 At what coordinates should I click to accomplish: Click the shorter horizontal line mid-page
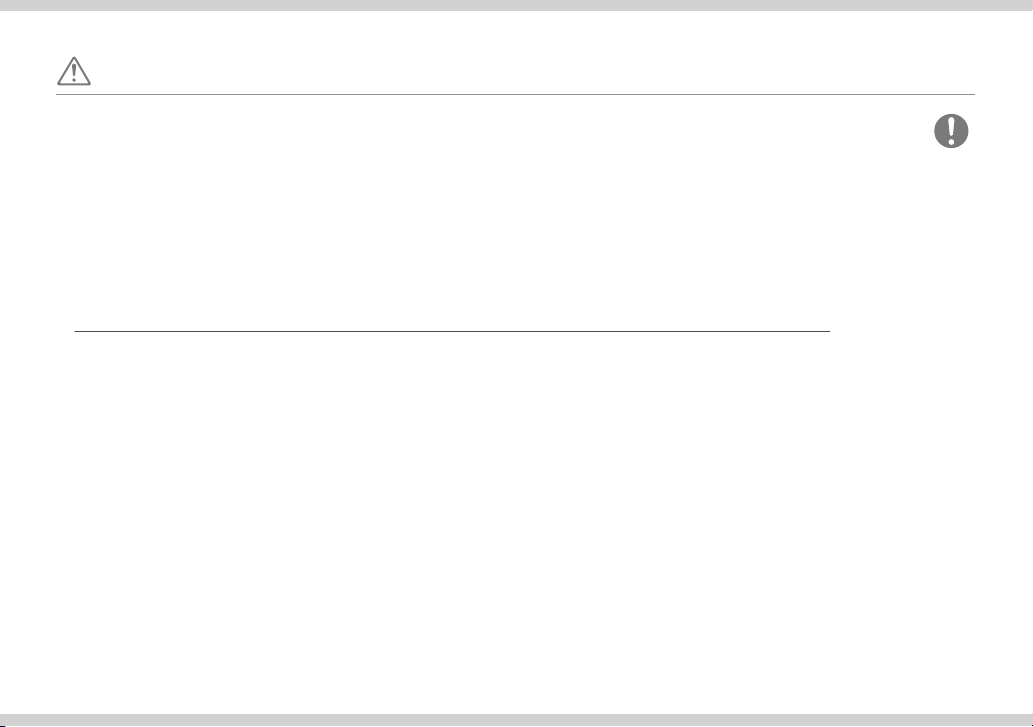point(452,331)
